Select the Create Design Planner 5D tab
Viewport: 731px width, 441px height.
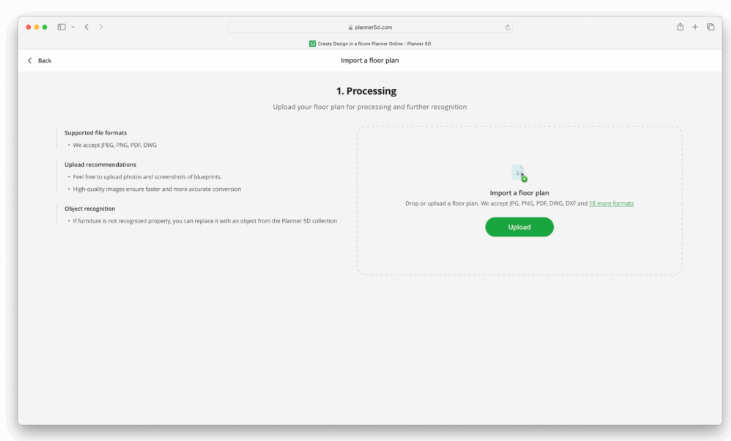coord(374,43)
